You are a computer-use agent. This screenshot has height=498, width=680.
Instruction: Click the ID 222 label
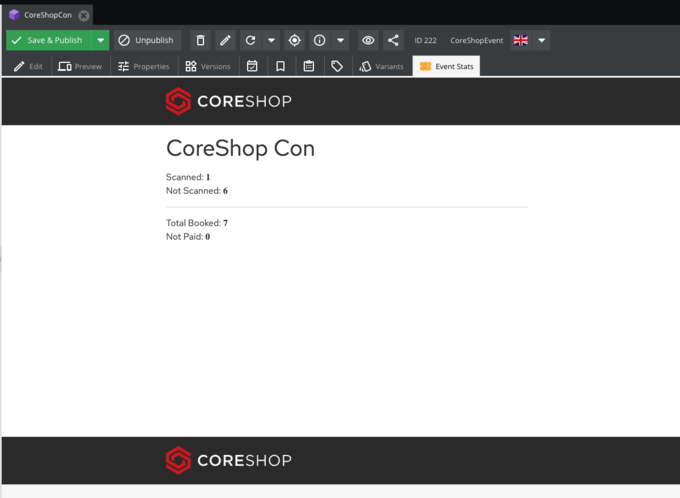[425, 40]
